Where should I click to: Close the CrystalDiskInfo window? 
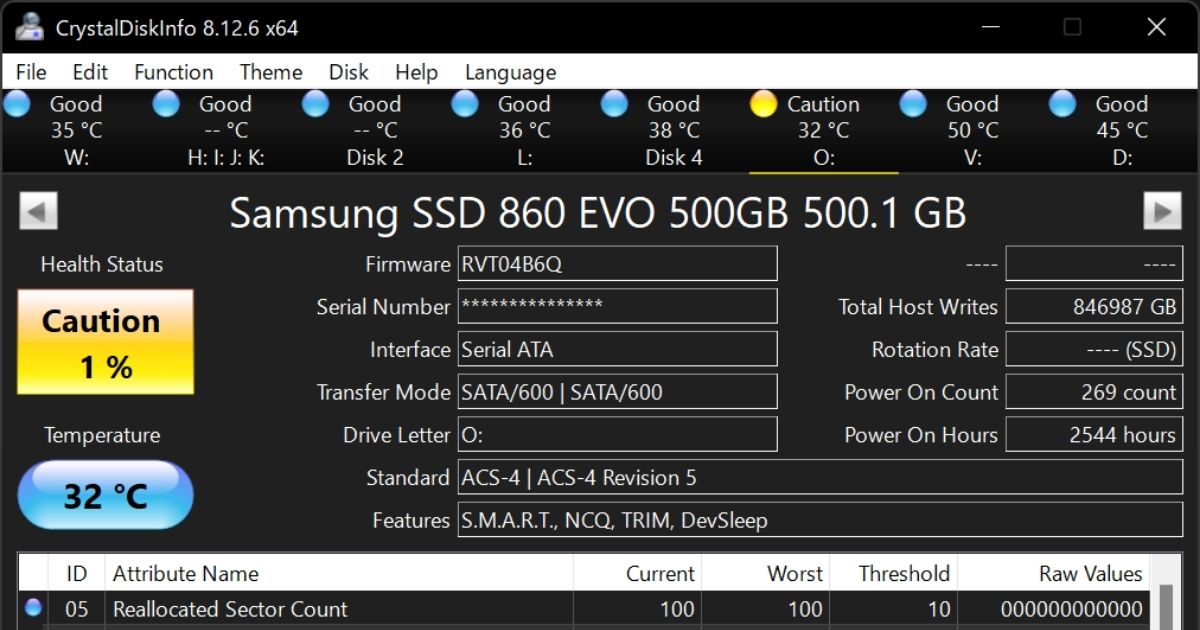coord(1157,27)
